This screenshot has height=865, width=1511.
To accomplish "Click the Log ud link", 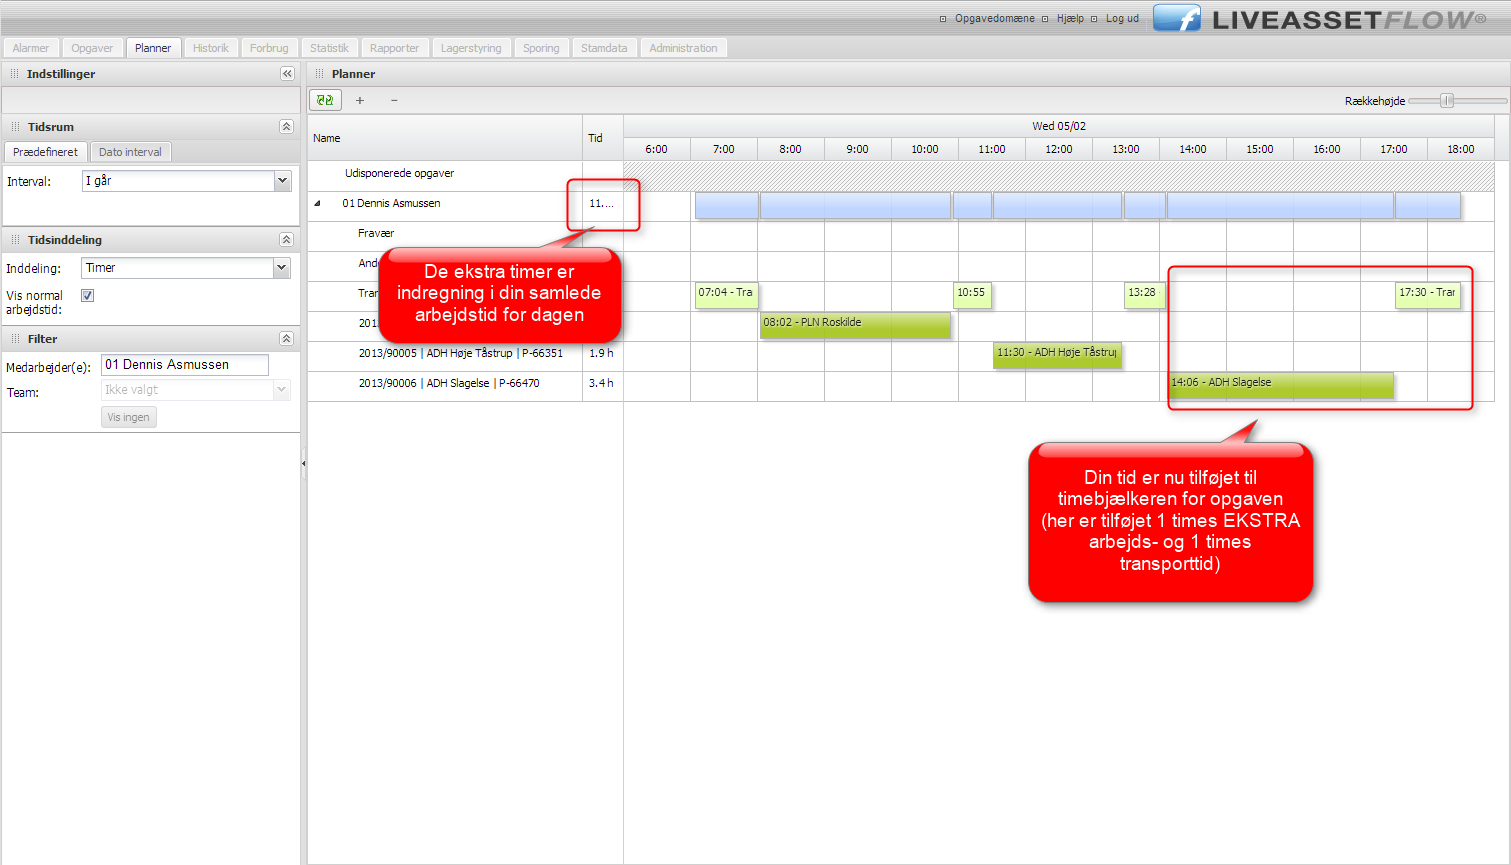I will [1122, 19].
